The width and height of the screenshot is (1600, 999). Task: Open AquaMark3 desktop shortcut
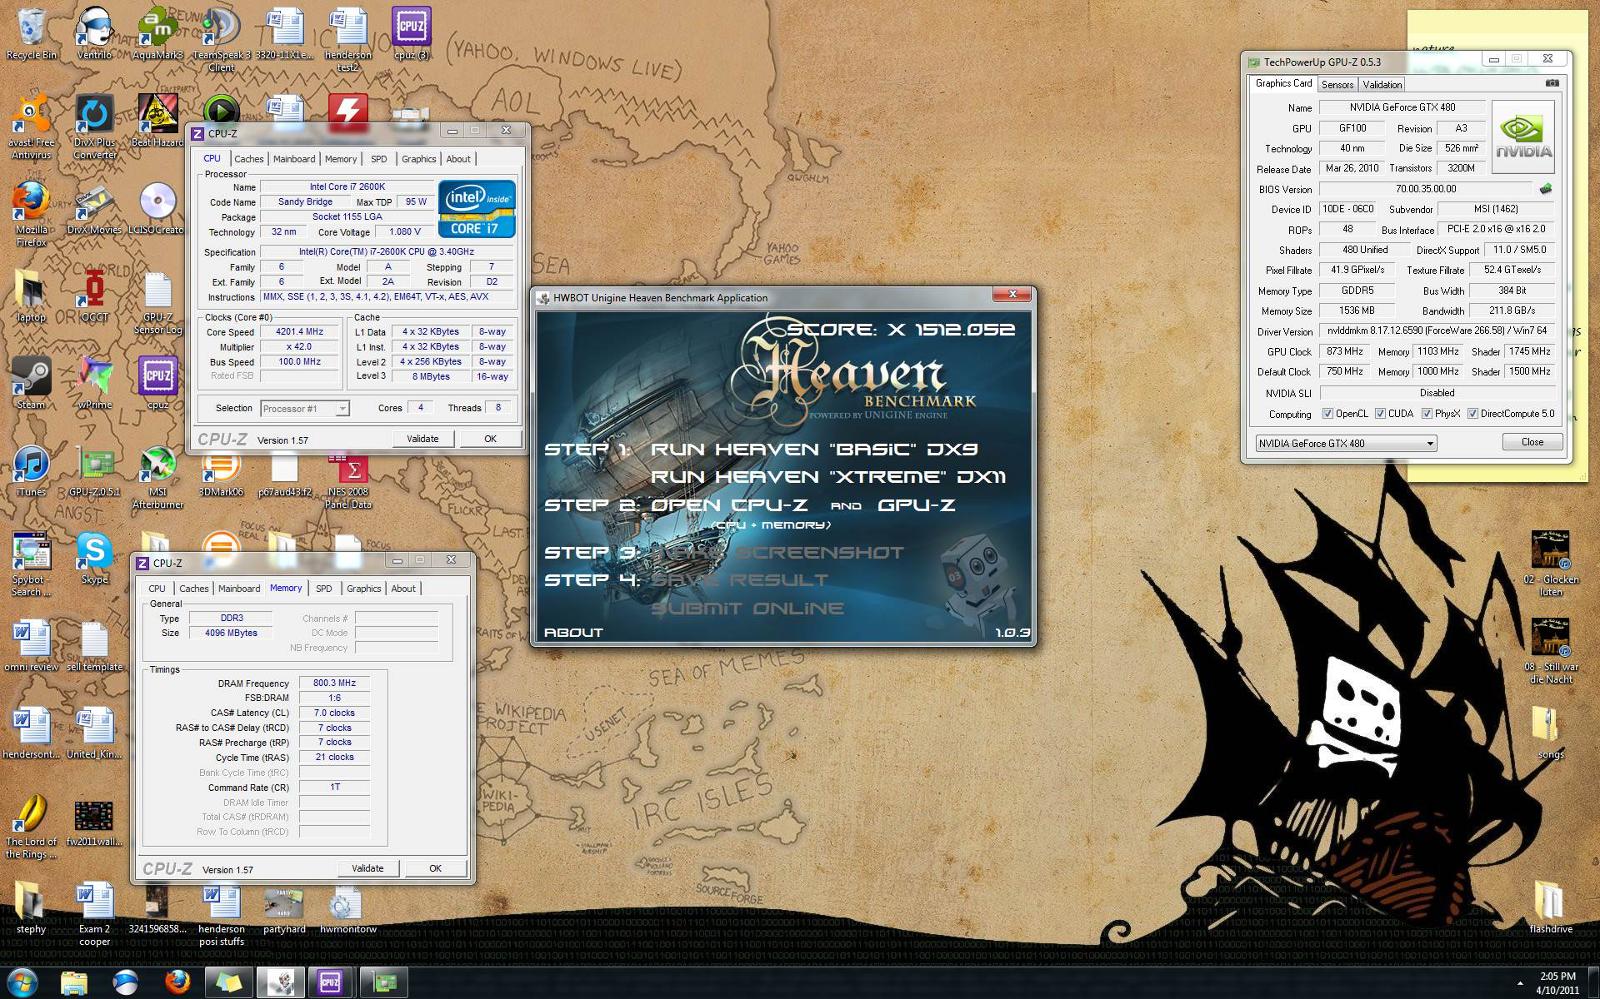(x=158, y=33)
